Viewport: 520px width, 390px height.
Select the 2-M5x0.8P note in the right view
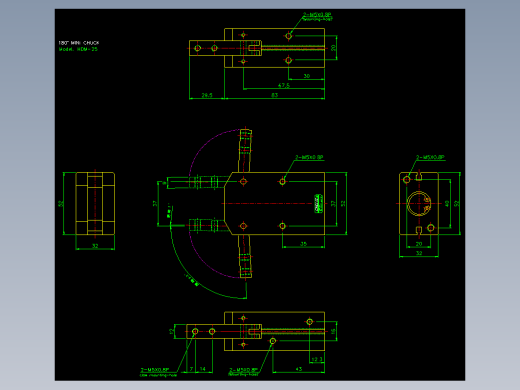(x=430, y=157)
